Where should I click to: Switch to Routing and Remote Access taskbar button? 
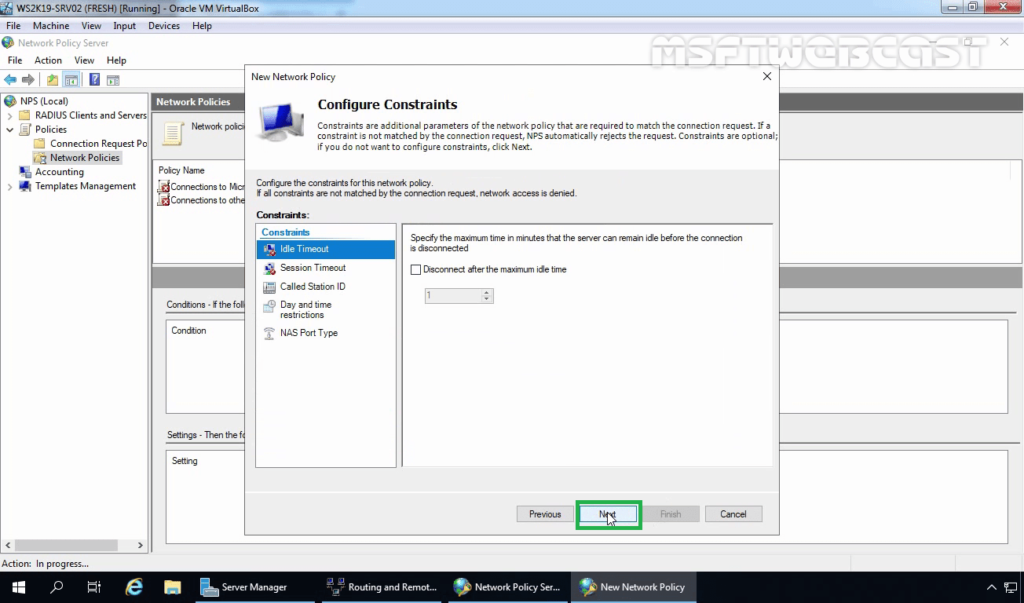tap(383, 587)
